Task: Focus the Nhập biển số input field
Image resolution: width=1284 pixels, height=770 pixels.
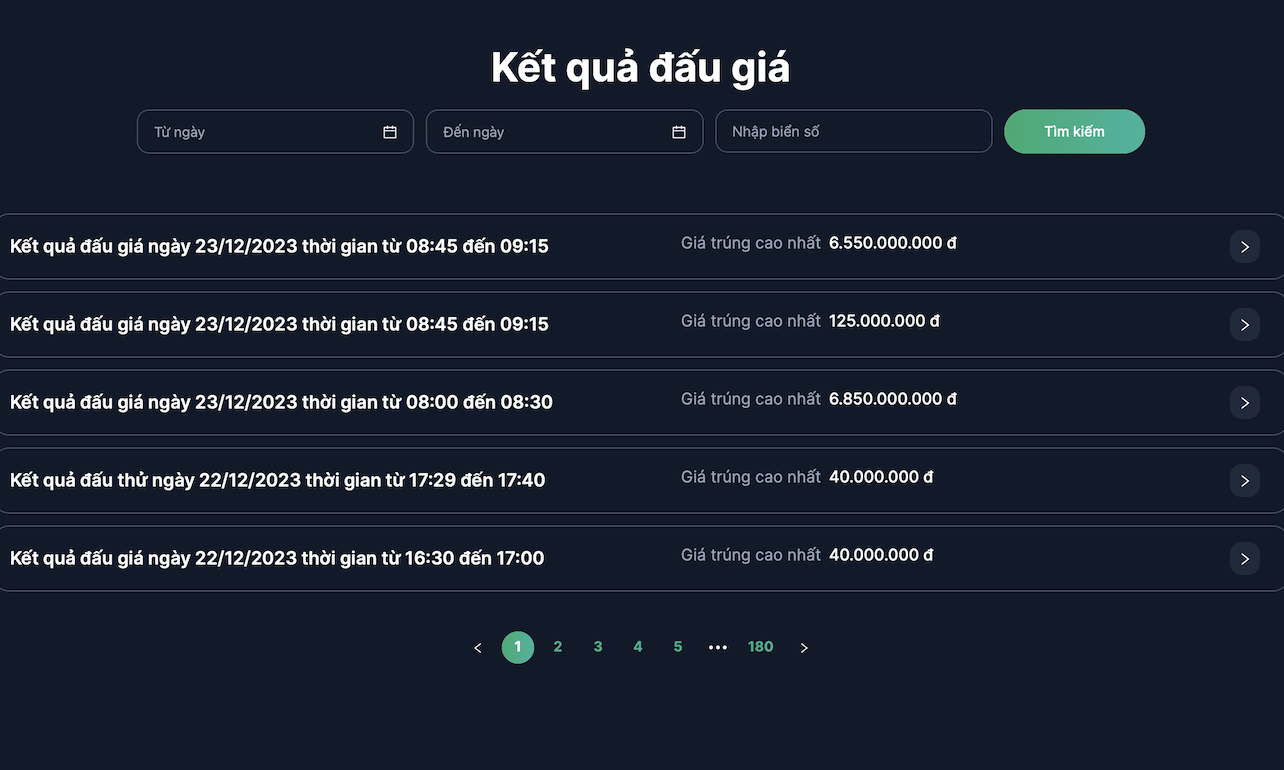Action: 853,132
